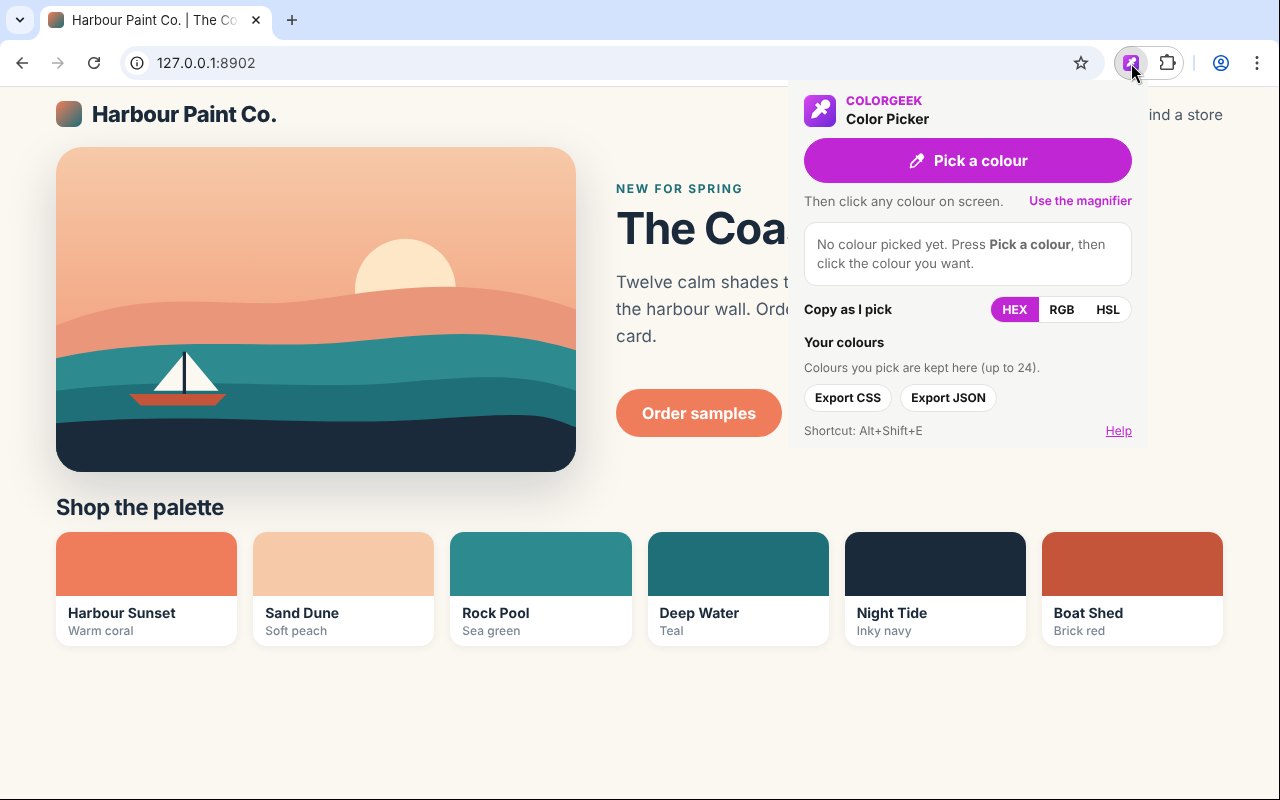Image resolution: width=1280 pixels, height=800 pixels.
Task: Click the ColorGeek extension icon in toolbar
Action: pos(1131,63)
